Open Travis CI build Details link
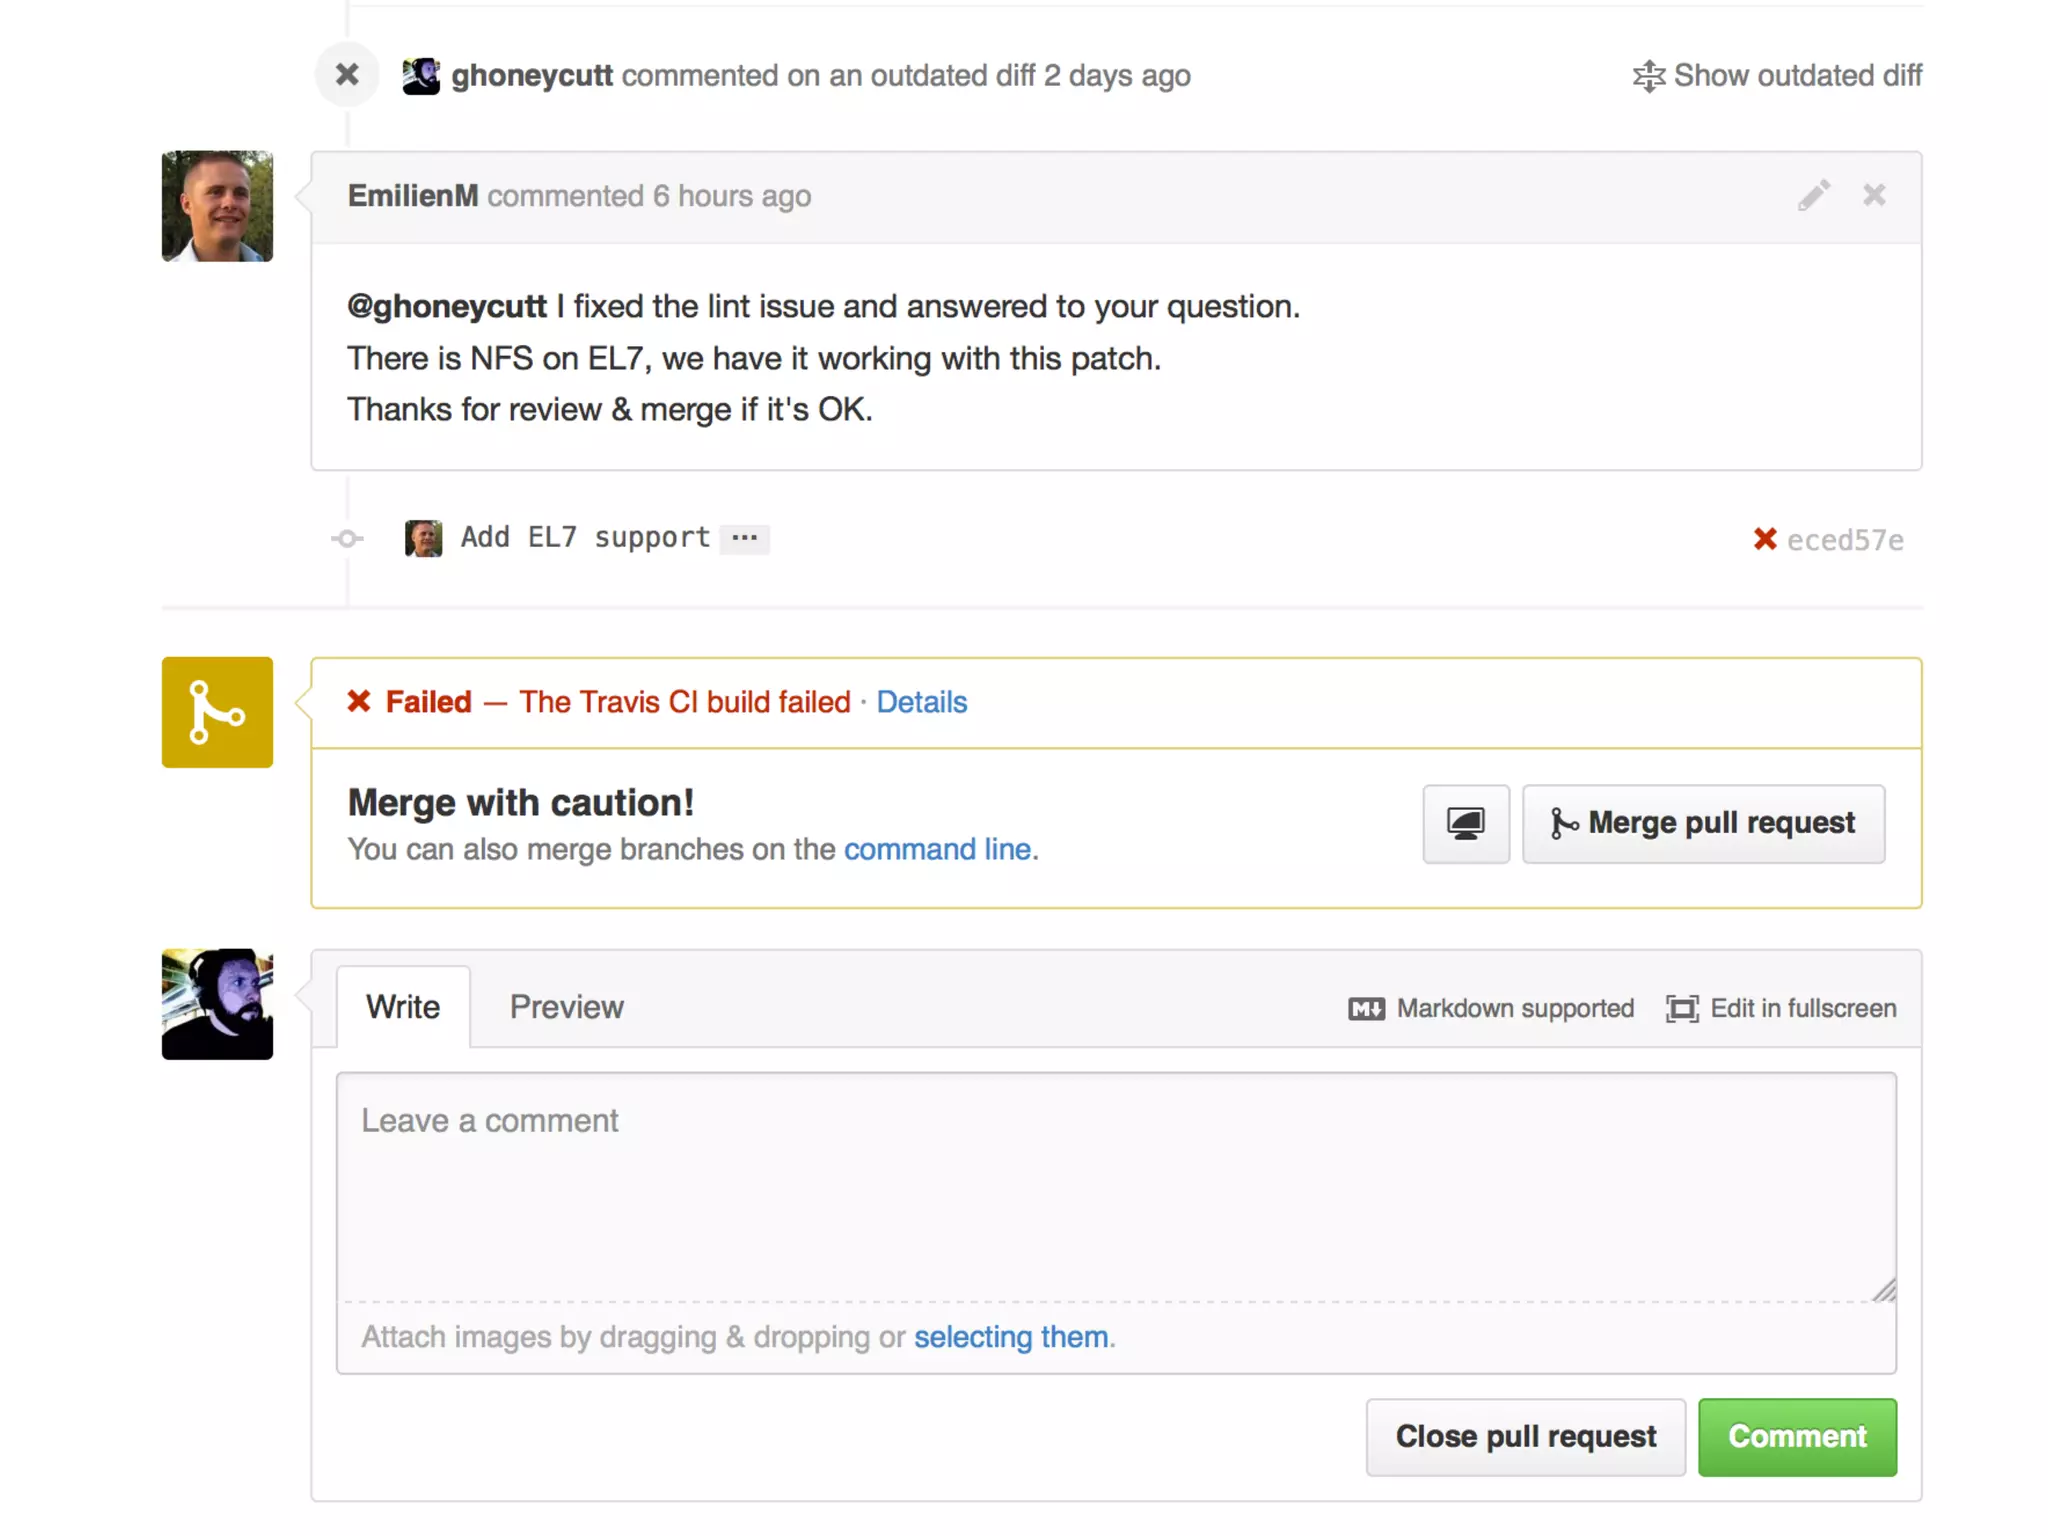This screenshot has width=2048, height=1536. pyautogui.click(x=921, y=702)
